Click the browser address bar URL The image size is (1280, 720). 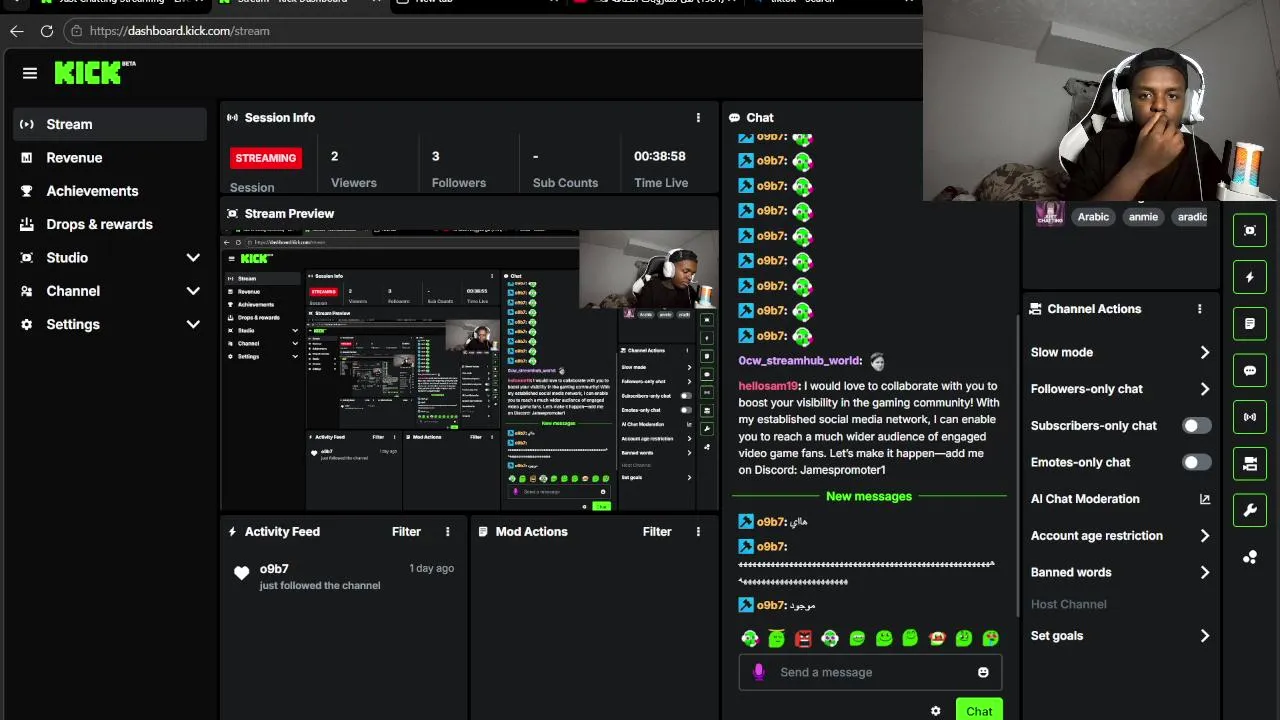[180, 31]
